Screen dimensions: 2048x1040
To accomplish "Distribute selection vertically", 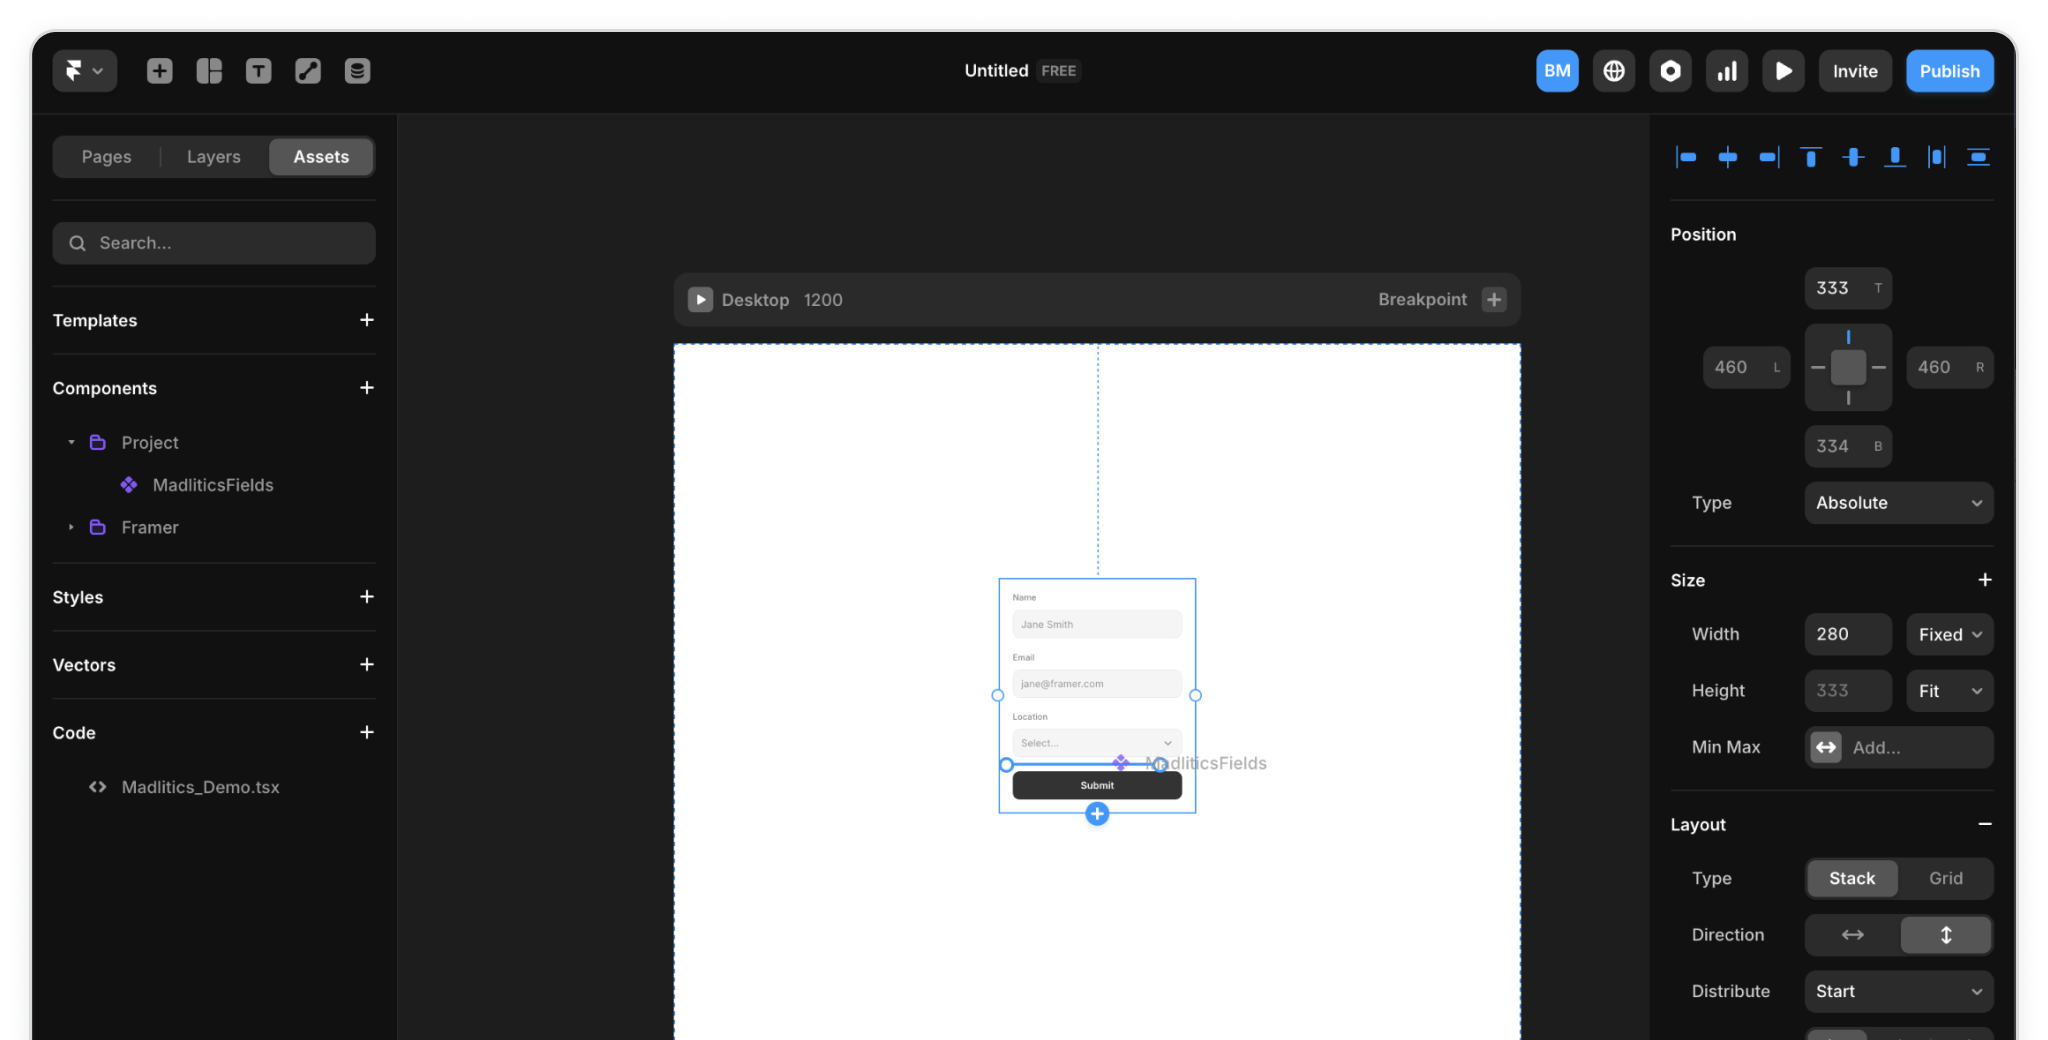I will pyautogui.click(x=1978, y=157).
